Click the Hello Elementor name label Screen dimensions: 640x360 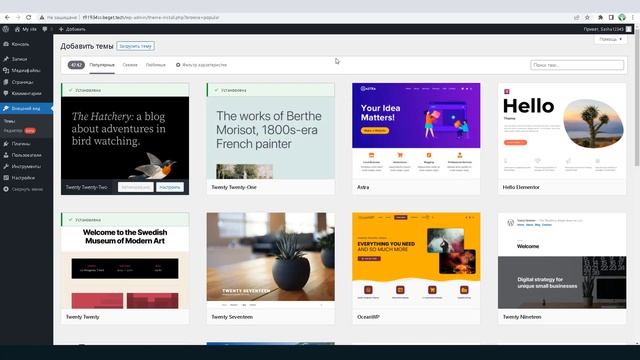[x=521, y=187]
